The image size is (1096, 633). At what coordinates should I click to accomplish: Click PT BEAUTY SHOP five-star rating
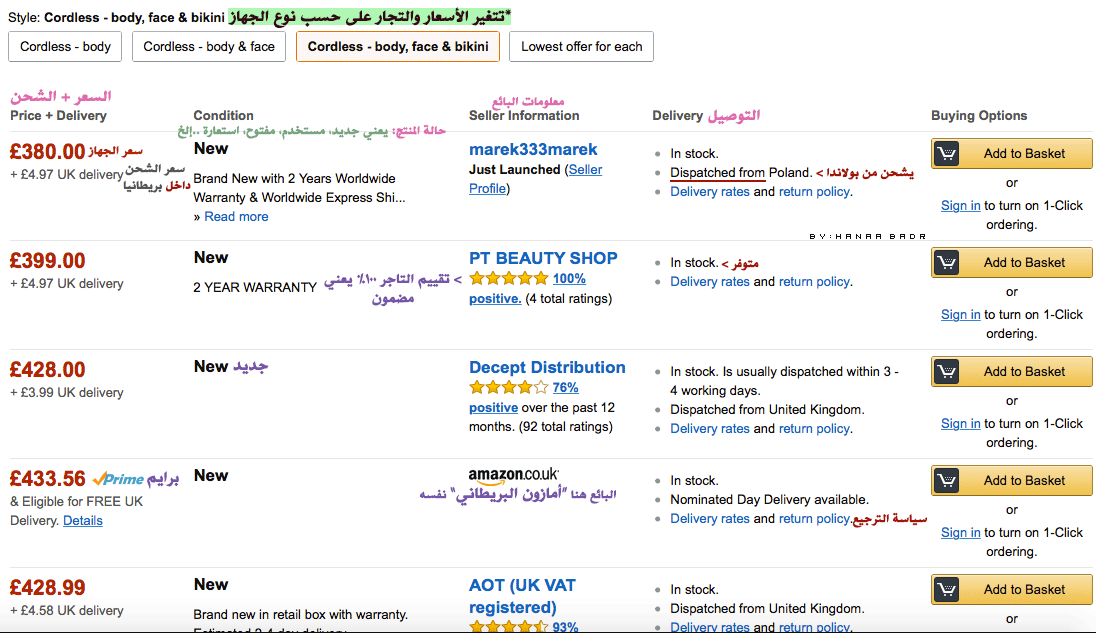[x=509, y=279]
